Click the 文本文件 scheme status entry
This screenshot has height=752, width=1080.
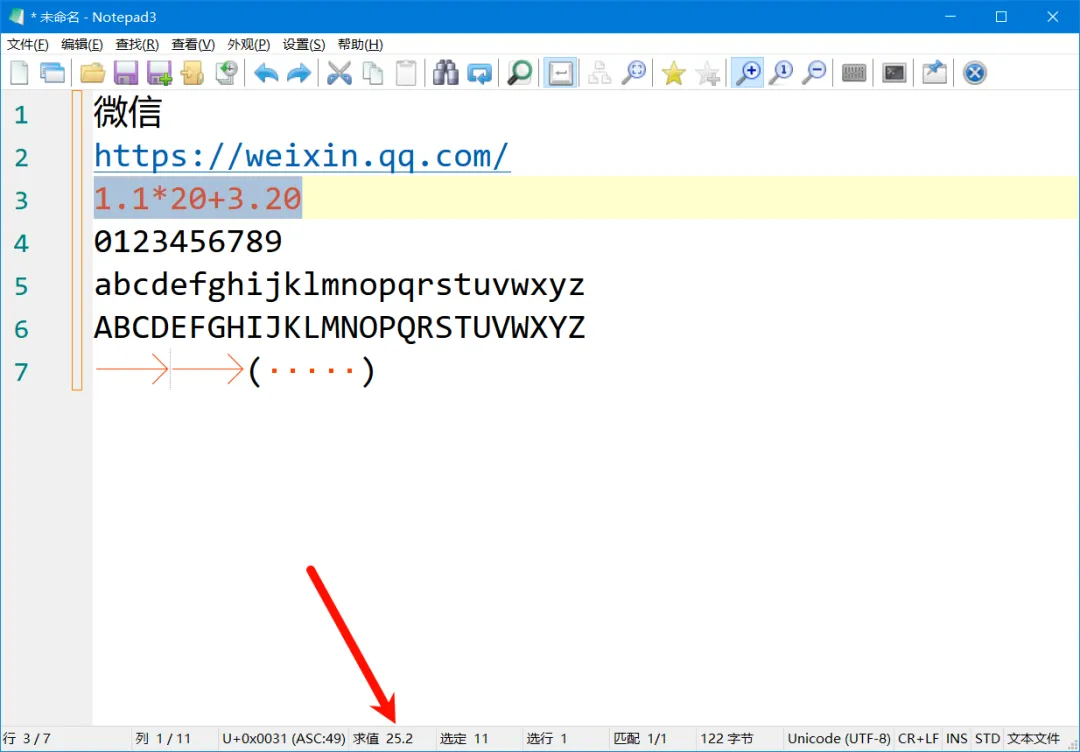[x=1034, y=739]
